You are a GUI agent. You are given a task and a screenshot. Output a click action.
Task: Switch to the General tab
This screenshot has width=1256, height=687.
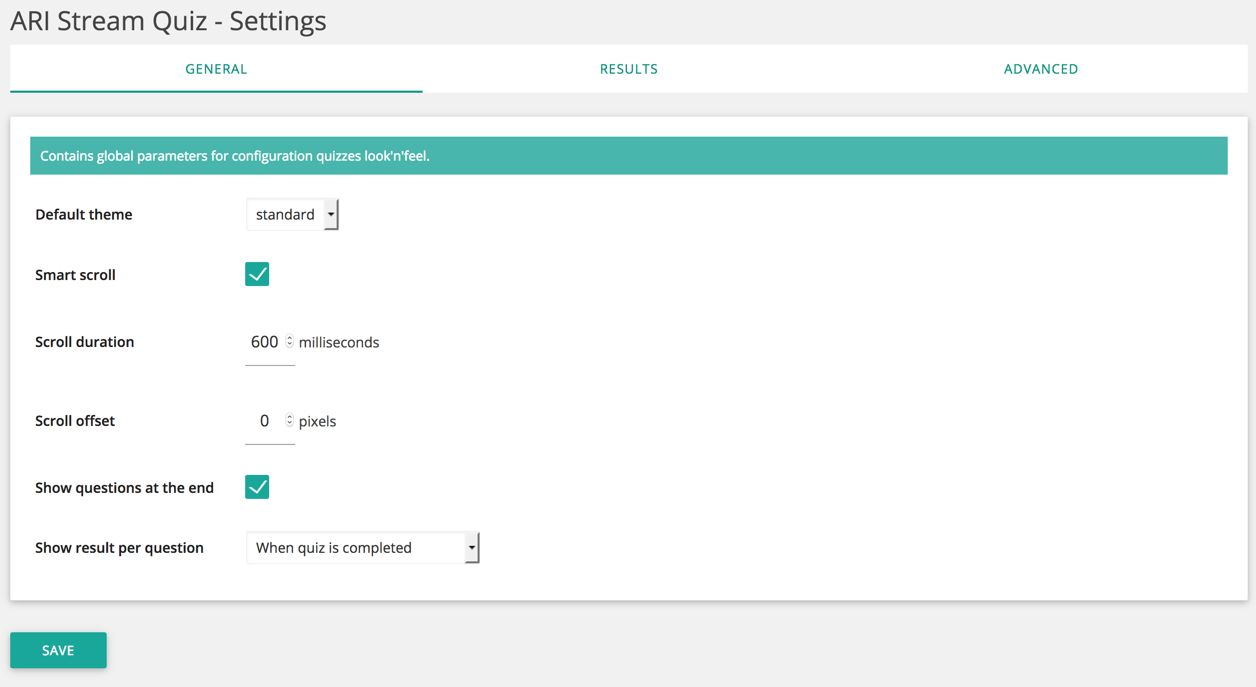(216, 69)
